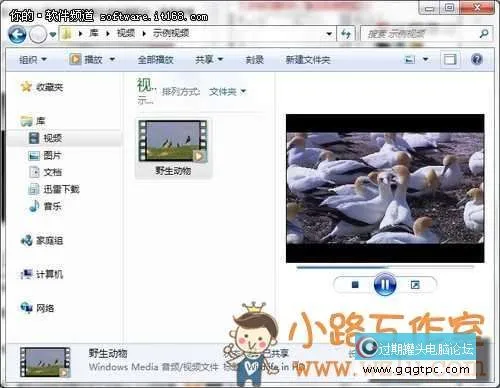
Task: Switch preview to full player mode icon
Action: (x=415, y=285)
